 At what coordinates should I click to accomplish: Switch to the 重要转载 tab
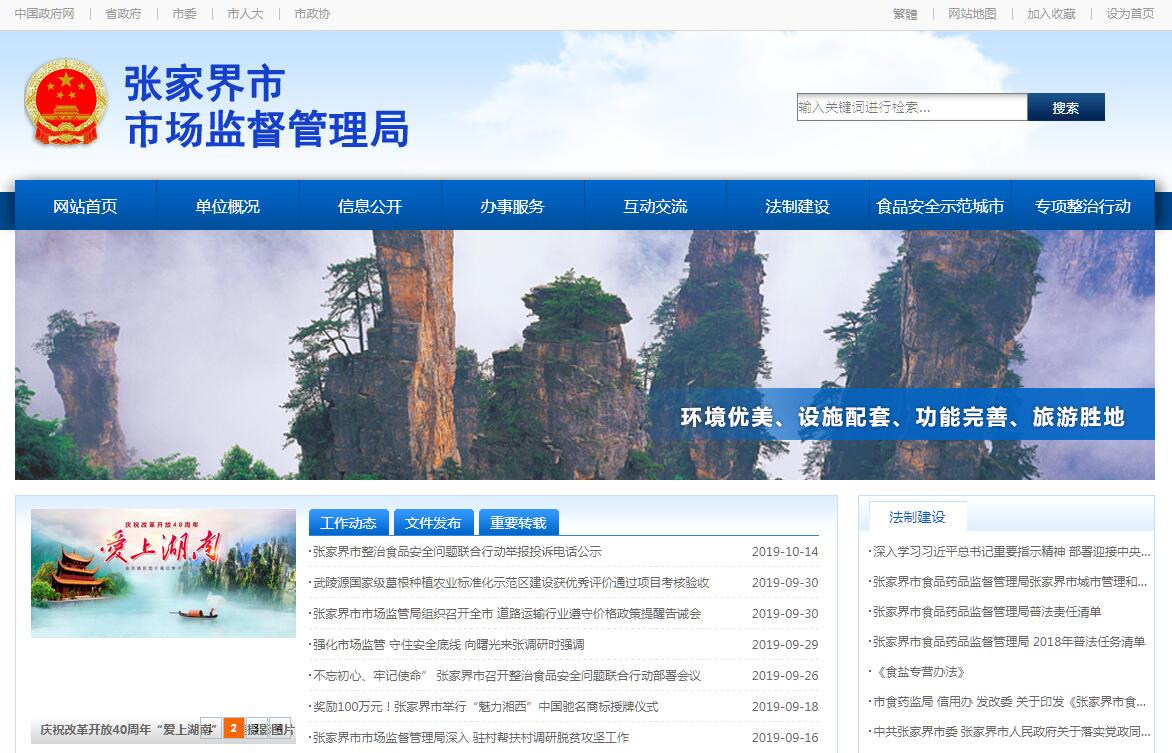[518, 523]
